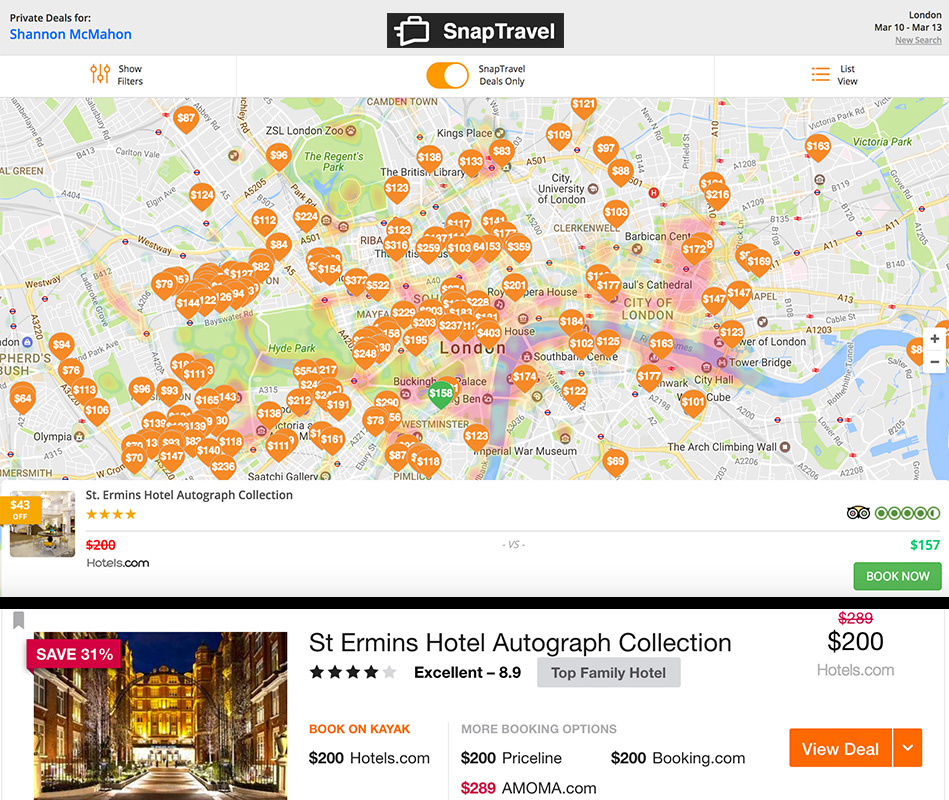949x800 pixels.
Task: Select the $200 Priceline booking option
Action: (x=511, y=758)
